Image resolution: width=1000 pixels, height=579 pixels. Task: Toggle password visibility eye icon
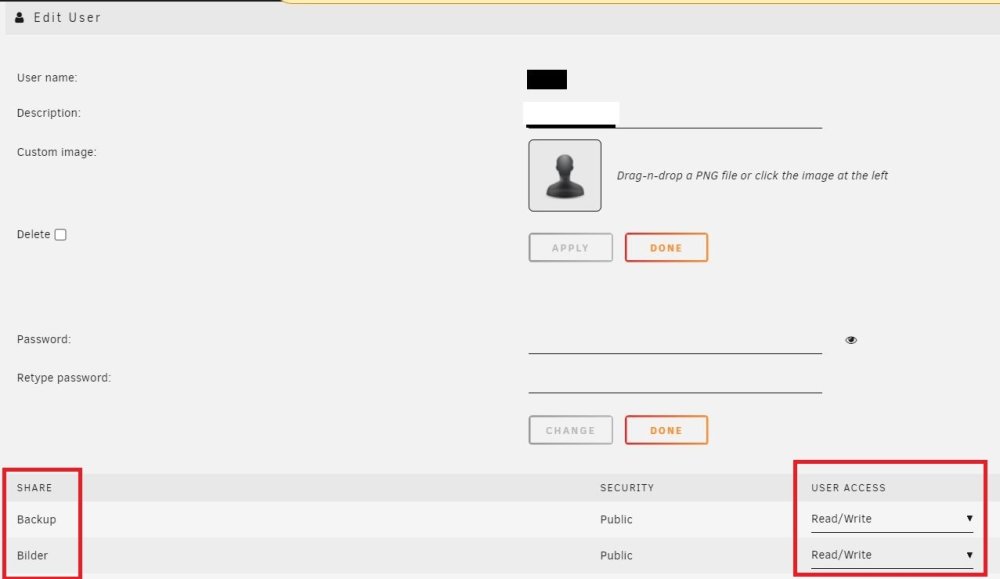(x=851, y=340)
